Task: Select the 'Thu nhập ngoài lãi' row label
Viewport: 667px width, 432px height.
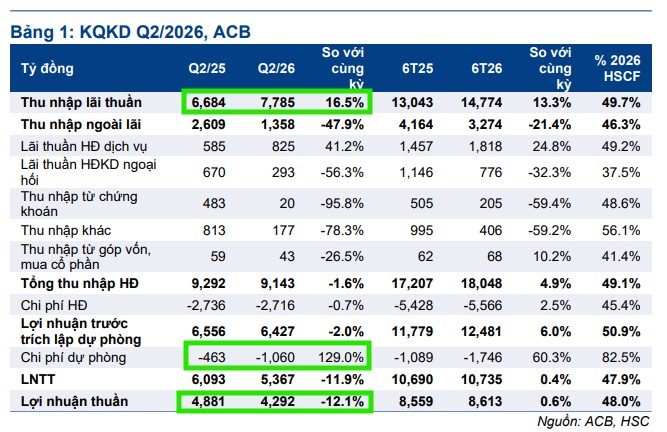Action: (81, 125)
